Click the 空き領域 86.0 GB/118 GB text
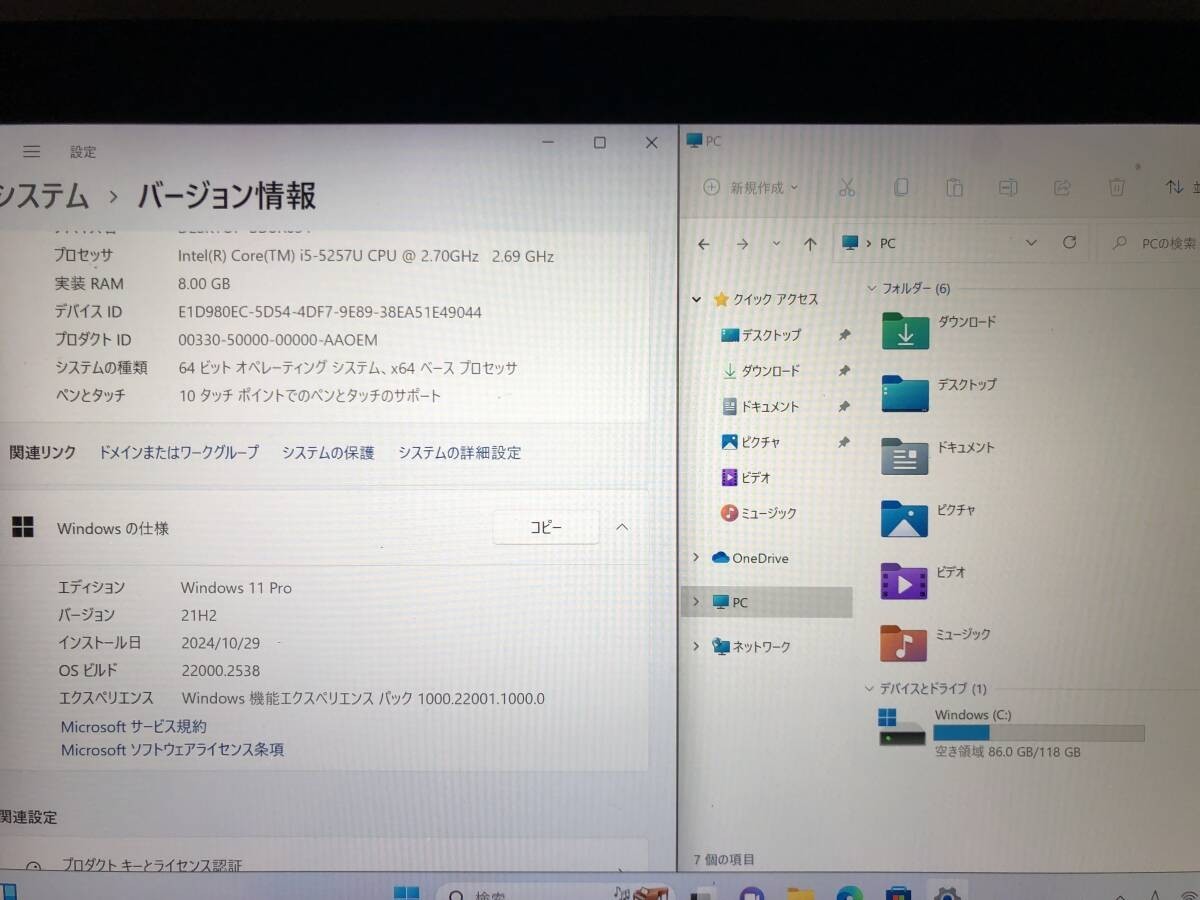 click(1007, 752)
